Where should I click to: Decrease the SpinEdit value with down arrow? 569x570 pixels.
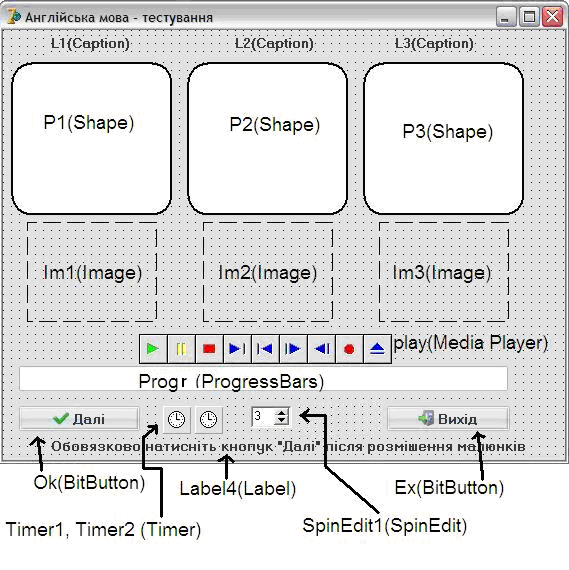pos(282,420)
